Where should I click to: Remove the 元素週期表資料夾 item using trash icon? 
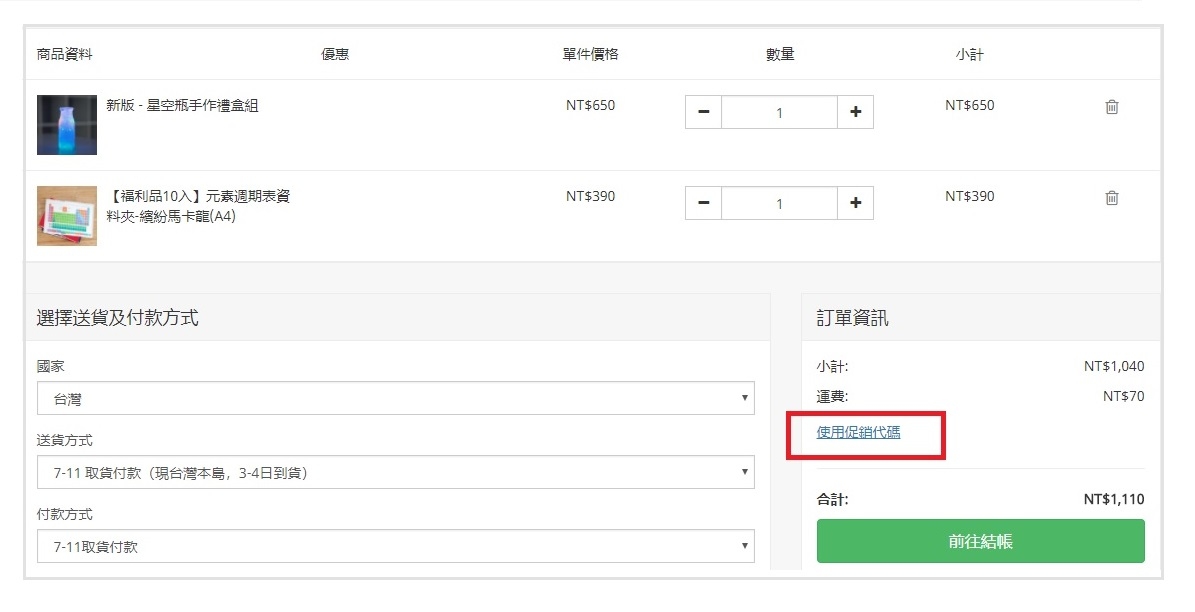[1111, 198]
